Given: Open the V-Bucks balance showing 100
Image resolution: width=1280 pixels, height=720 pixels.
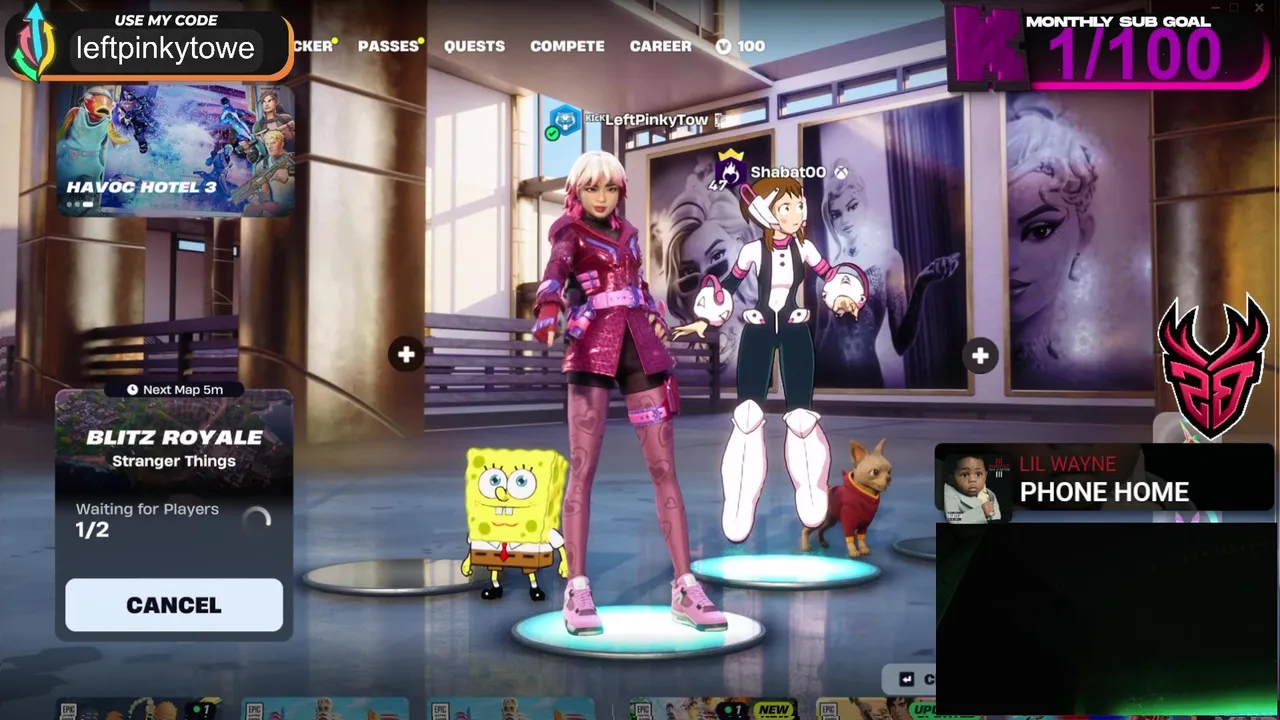Looking at the screenshot, I should [x=741, y=46].
